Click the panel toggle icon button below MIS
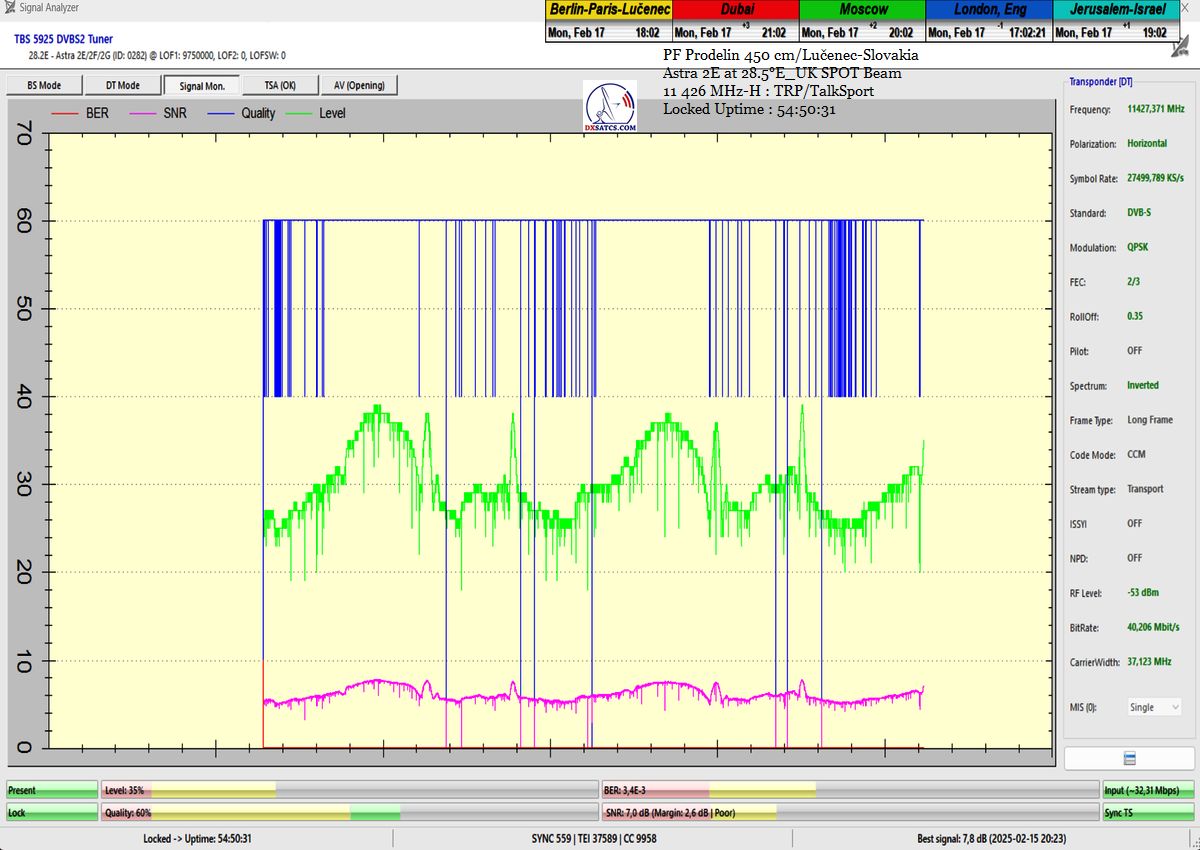This screenshot has height=850, width=1200. tap(1128, 758)
